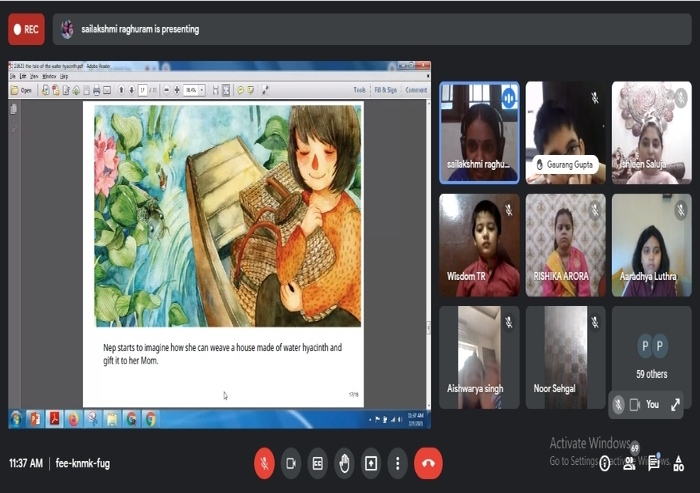The image size is (700, 493).
Task: Open PowerPoint from the shared taskbar
Action: coord(35,419)
